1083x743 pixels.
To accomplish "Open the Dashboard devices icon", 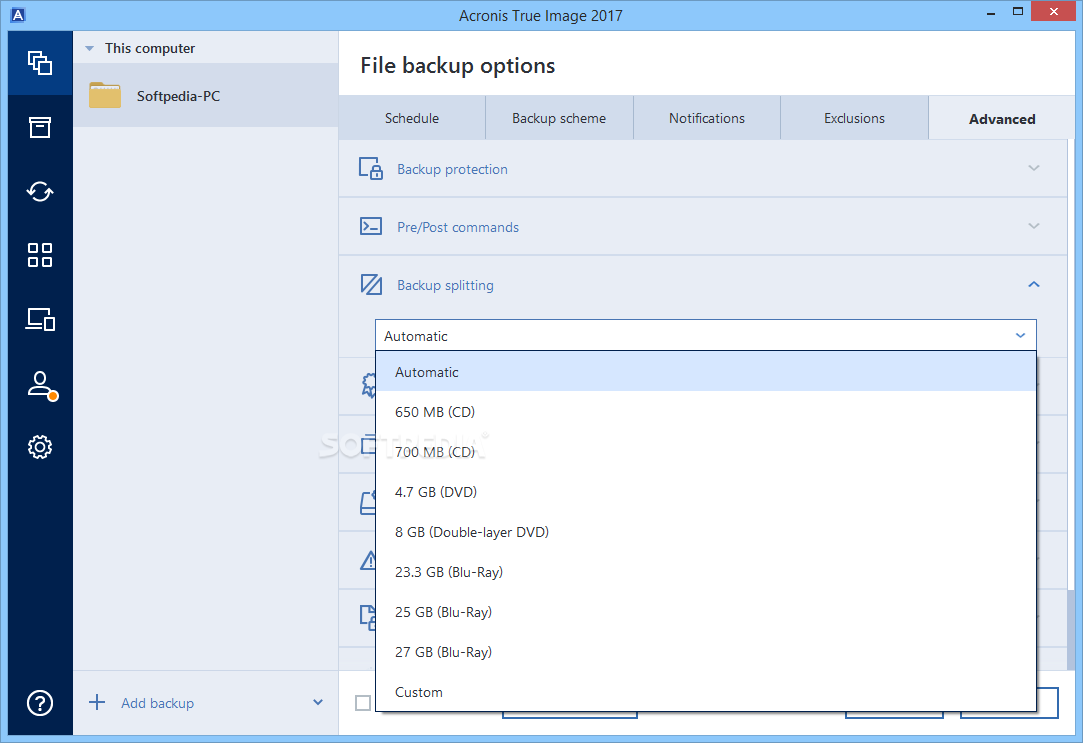I will tap(40, 319).
